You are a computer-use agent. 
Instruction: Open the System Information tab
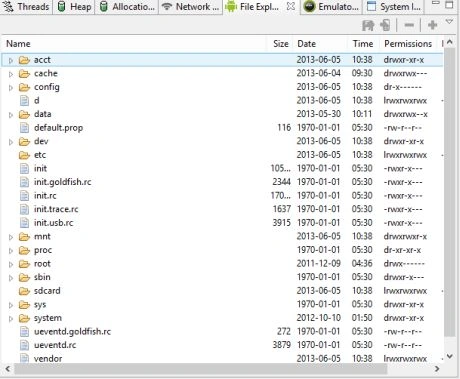pyautogui.click(x=393, y=6)
